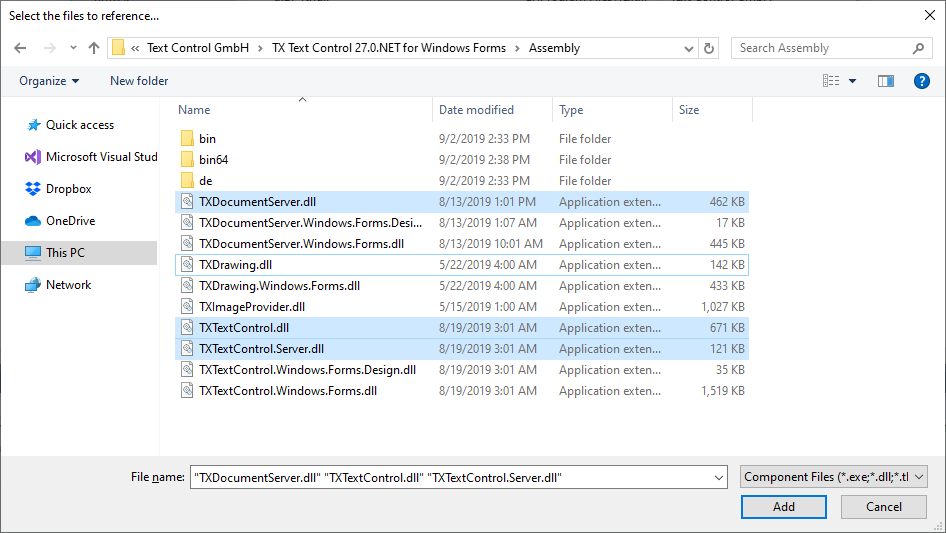The width and height of the screenshot is (946, 533).
Task: Select the TXDrawing.dll file name
Action: (x=235, y=264)
